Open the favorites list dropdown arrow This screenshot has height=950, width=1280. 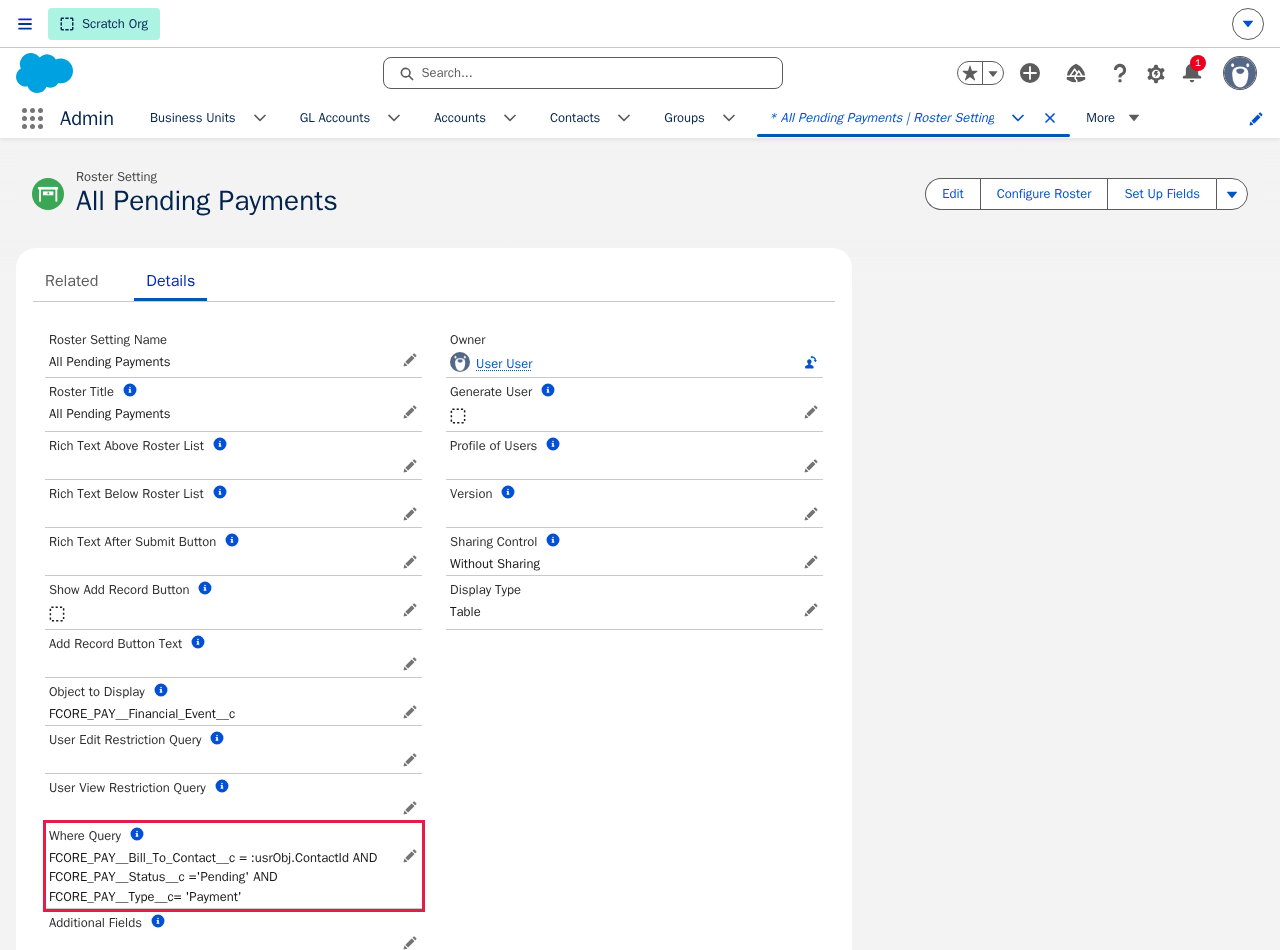point(993,73)
